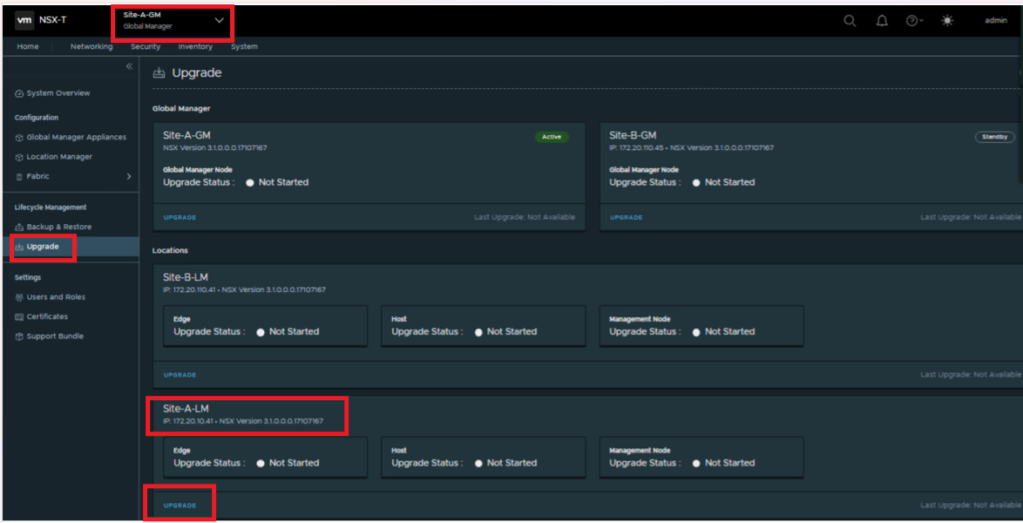Image resolution: width=1023 pixels, height=523 pixels.
Task: Open Certificates settings
Action: pos(47,316)
